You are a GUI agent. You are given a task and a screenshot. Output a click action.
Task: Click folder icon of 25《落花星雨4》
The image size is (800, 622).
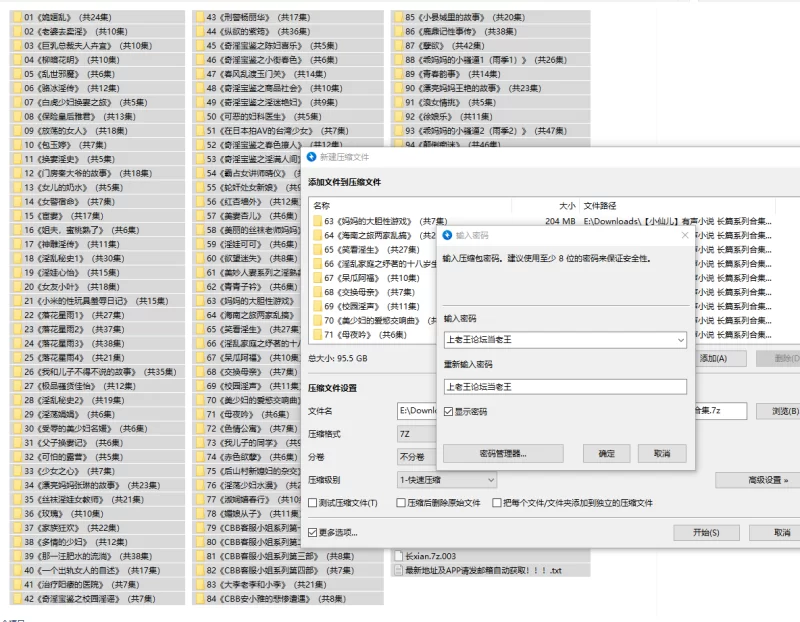coord(17,358)
